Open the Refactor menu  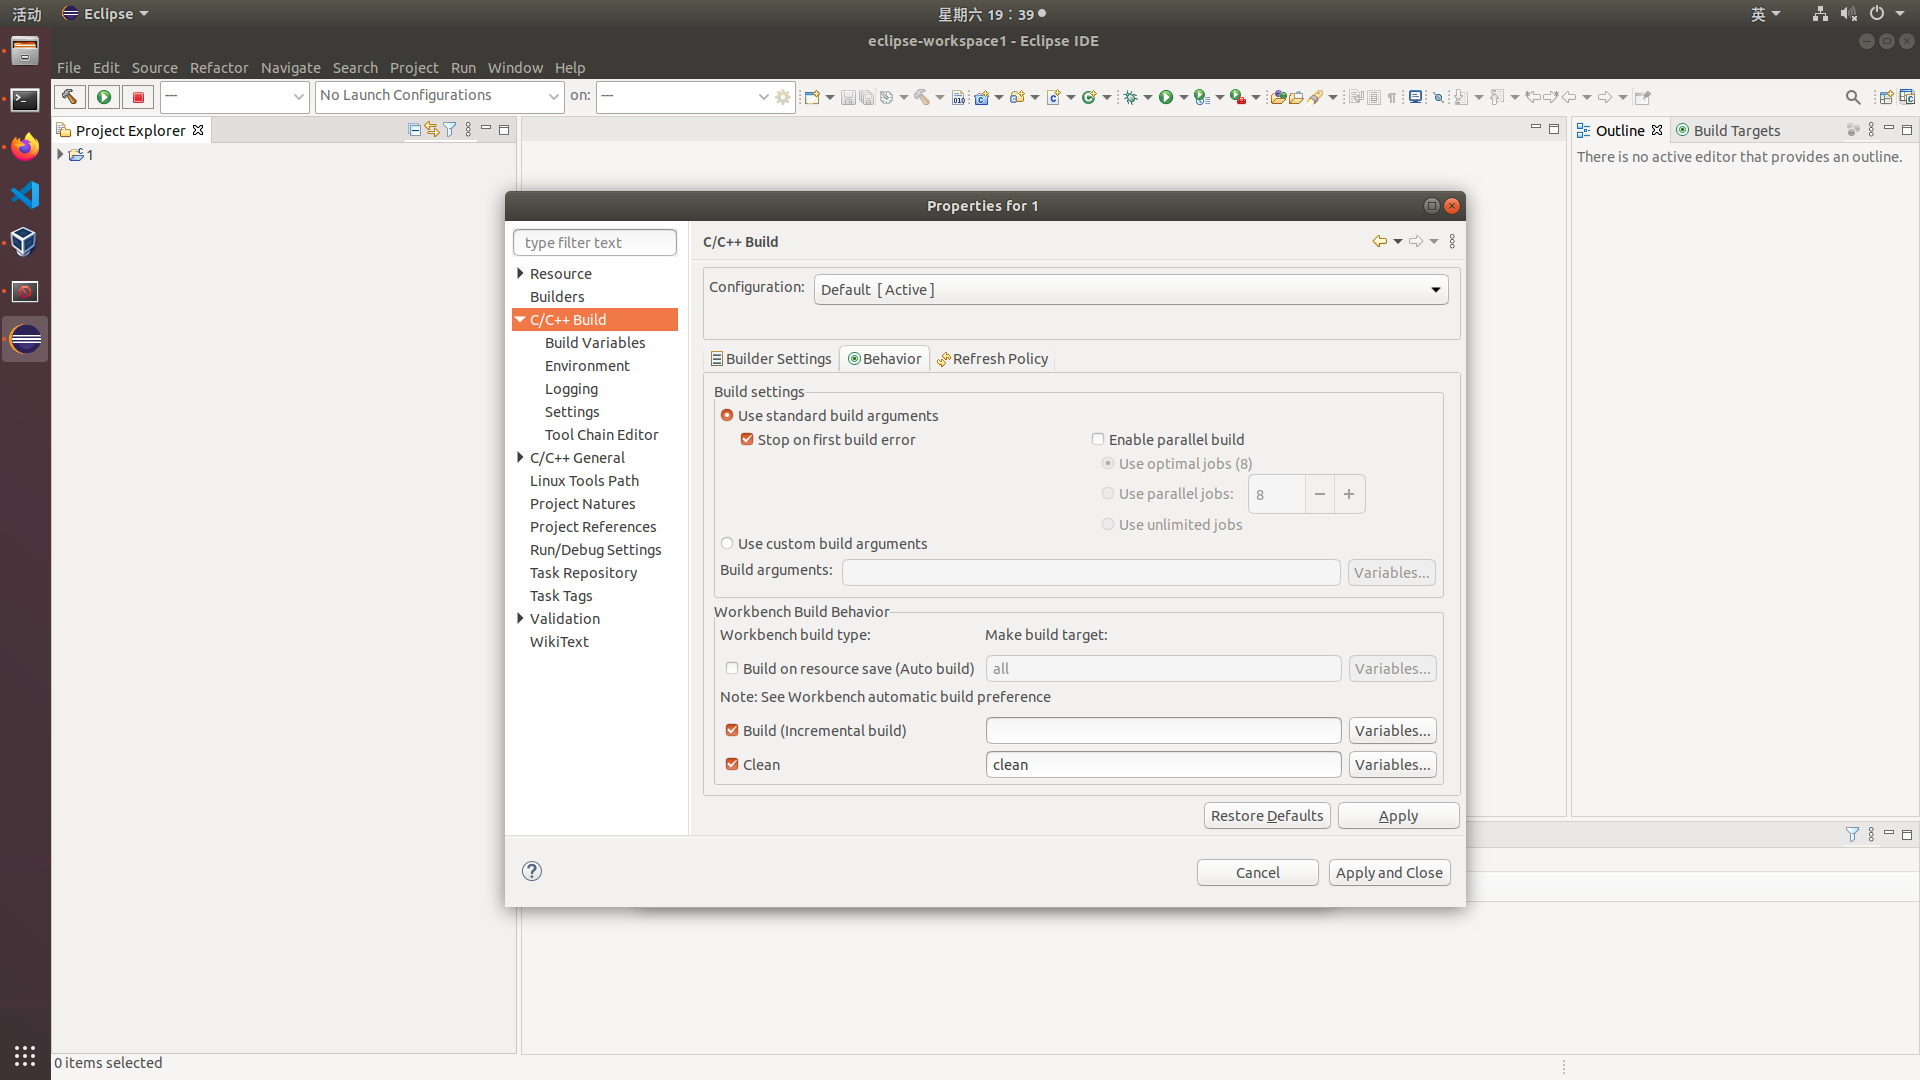(x=219, y=67)
